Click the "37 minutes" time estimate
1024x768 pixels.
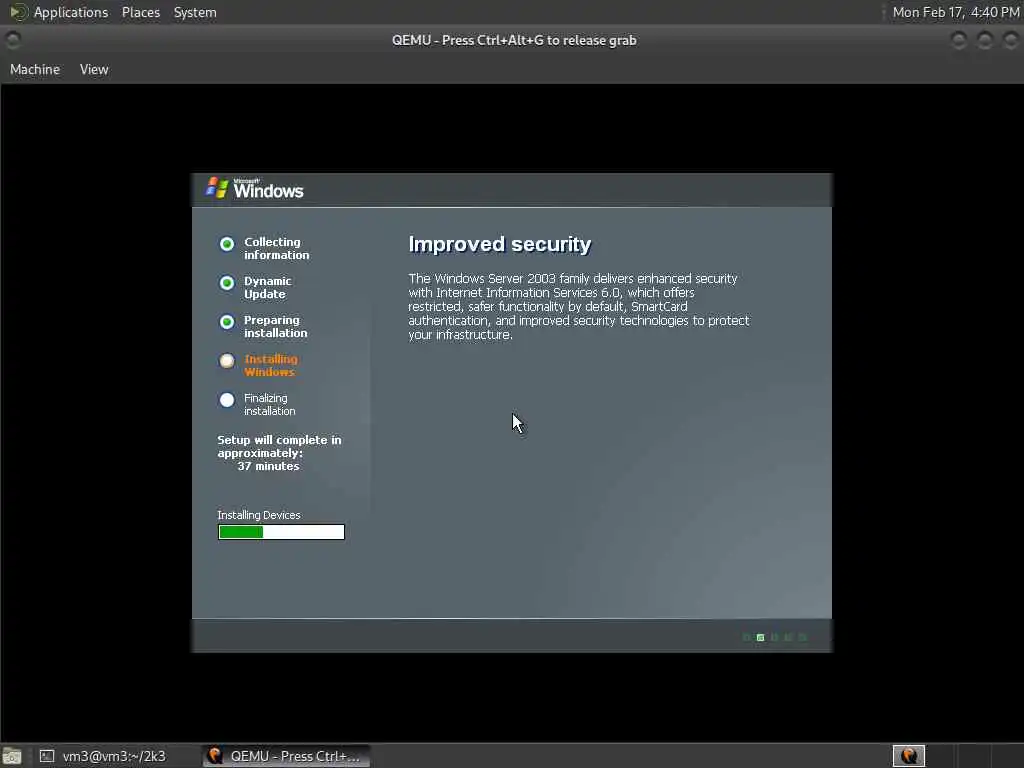(x=268, y=466)
